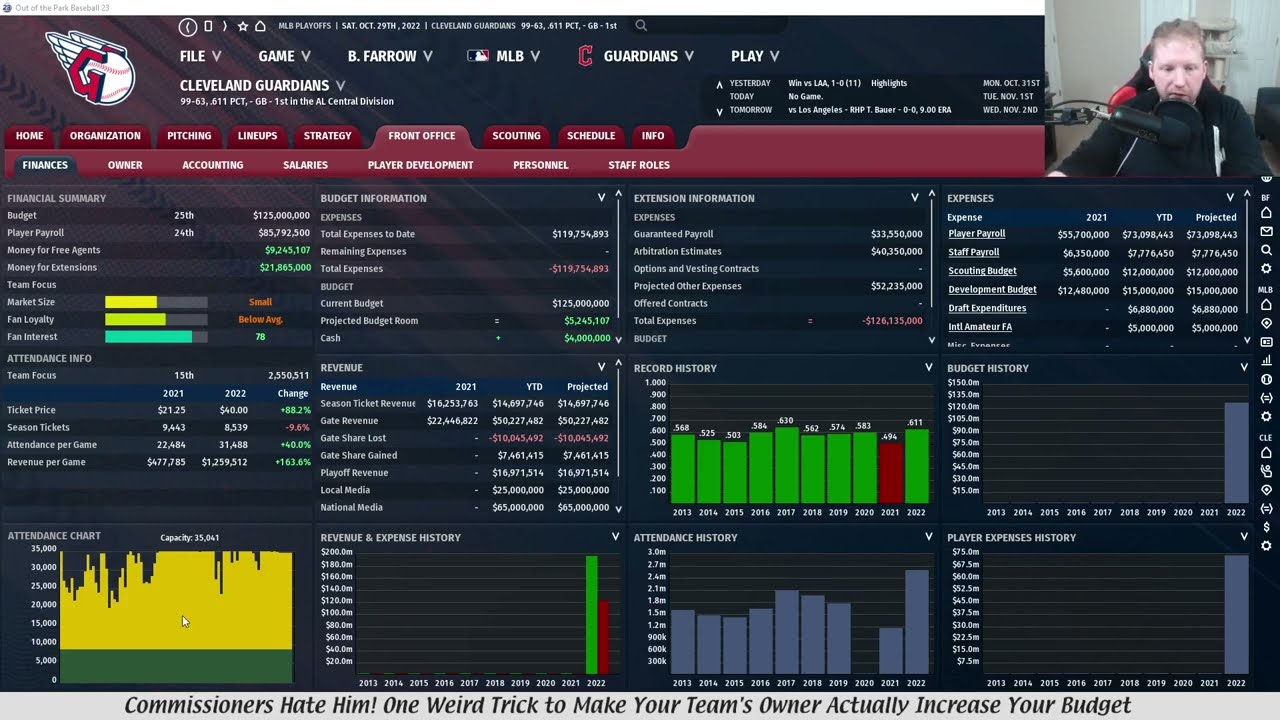Click the 2022 bar in Record History chart
The image size is (1280, 720).
click(x=916, y=466)
